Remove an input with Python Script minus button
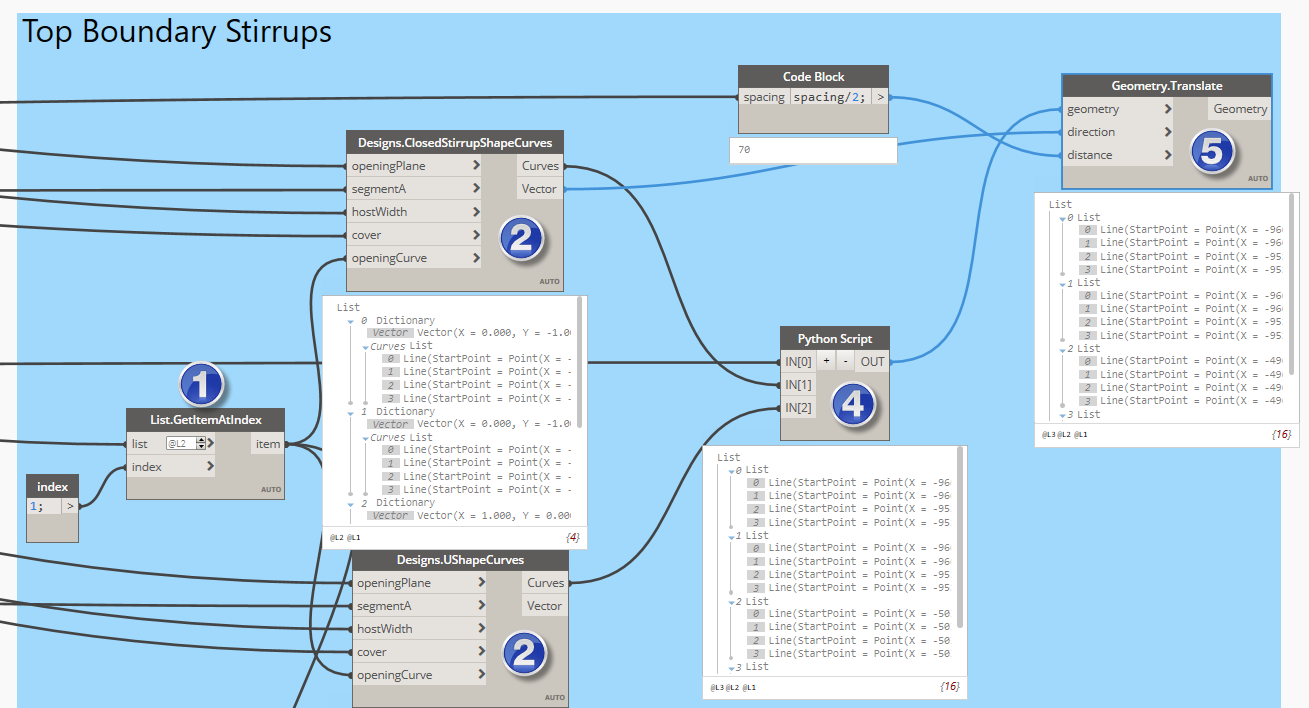The height and width of the screenshot is (708, 1309). pyautogui.click(x=846, y=362)
